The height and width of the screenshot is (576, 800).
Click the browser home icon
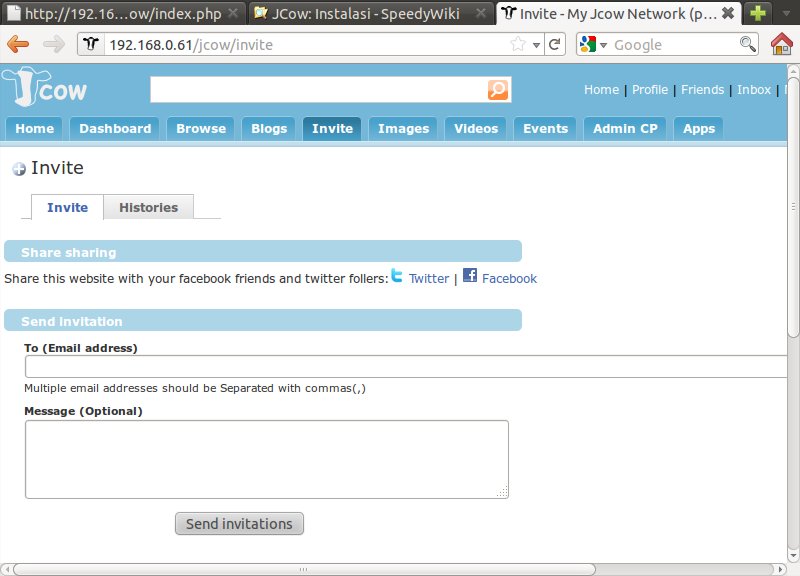(782, 45)
